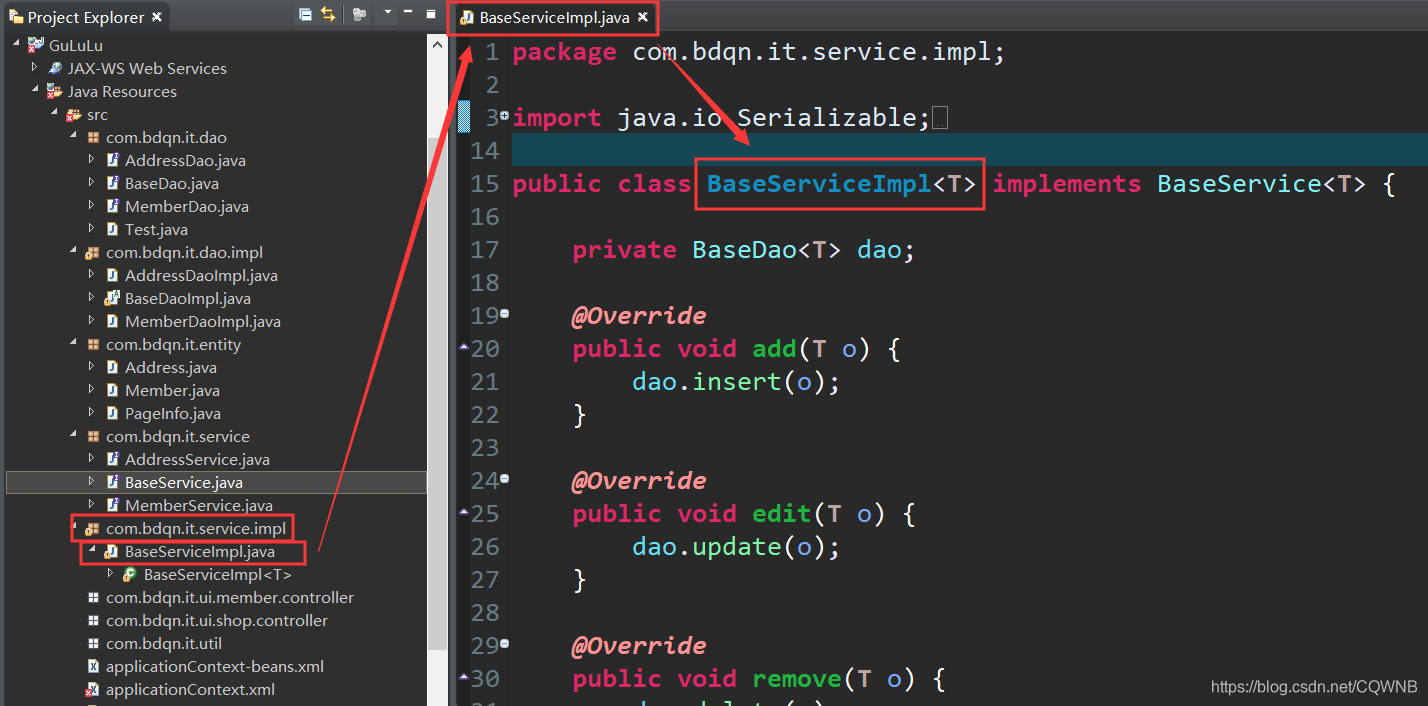This screenshot has width=1428, height=706.
Task: Expand folded imports at line 3
Action: click(504, 116)
